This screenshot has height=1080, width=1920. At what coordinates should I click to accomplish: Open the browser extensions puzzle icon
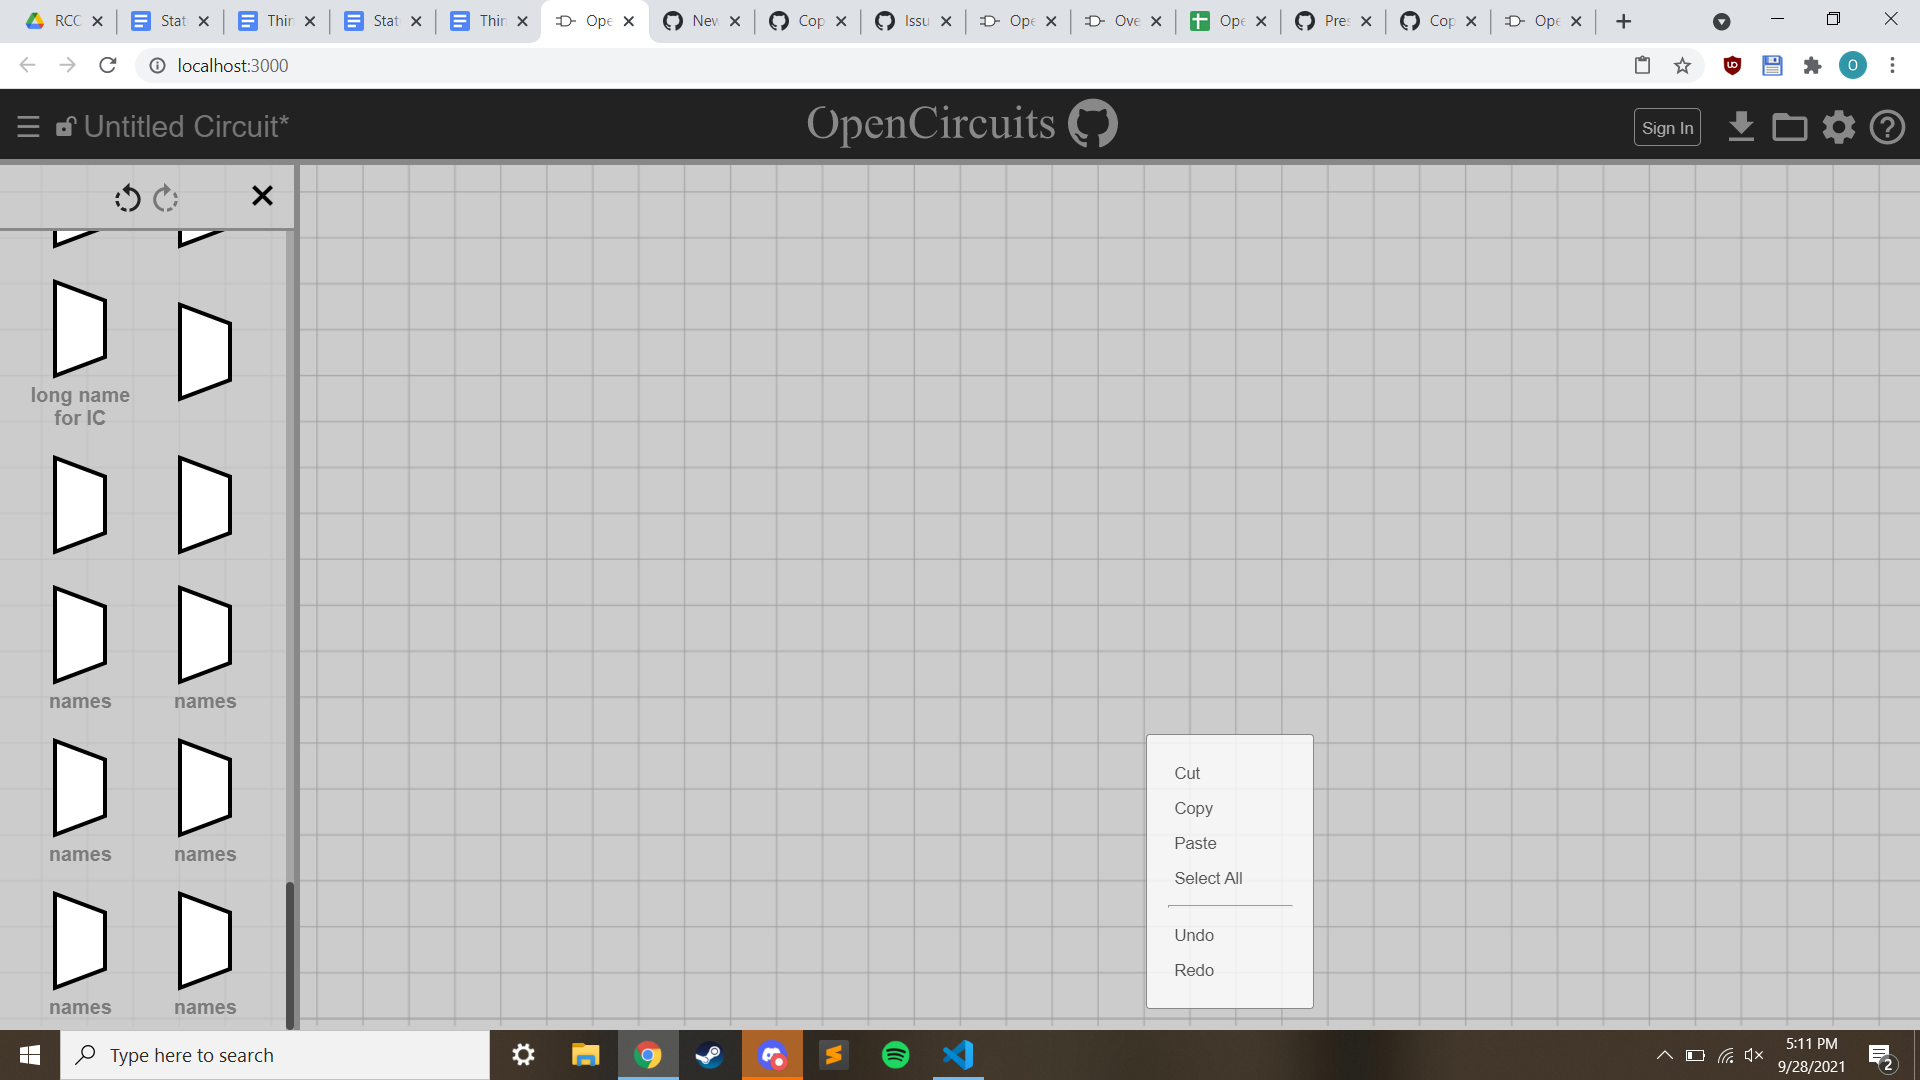1813,65
